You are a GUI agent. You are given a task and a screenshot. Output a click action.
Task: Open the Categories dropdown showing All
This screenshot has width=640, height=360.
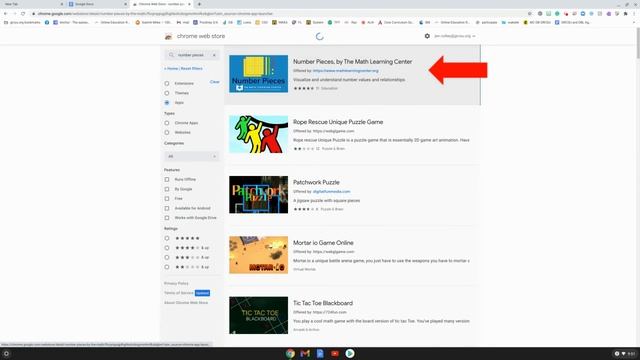point(192,156)
